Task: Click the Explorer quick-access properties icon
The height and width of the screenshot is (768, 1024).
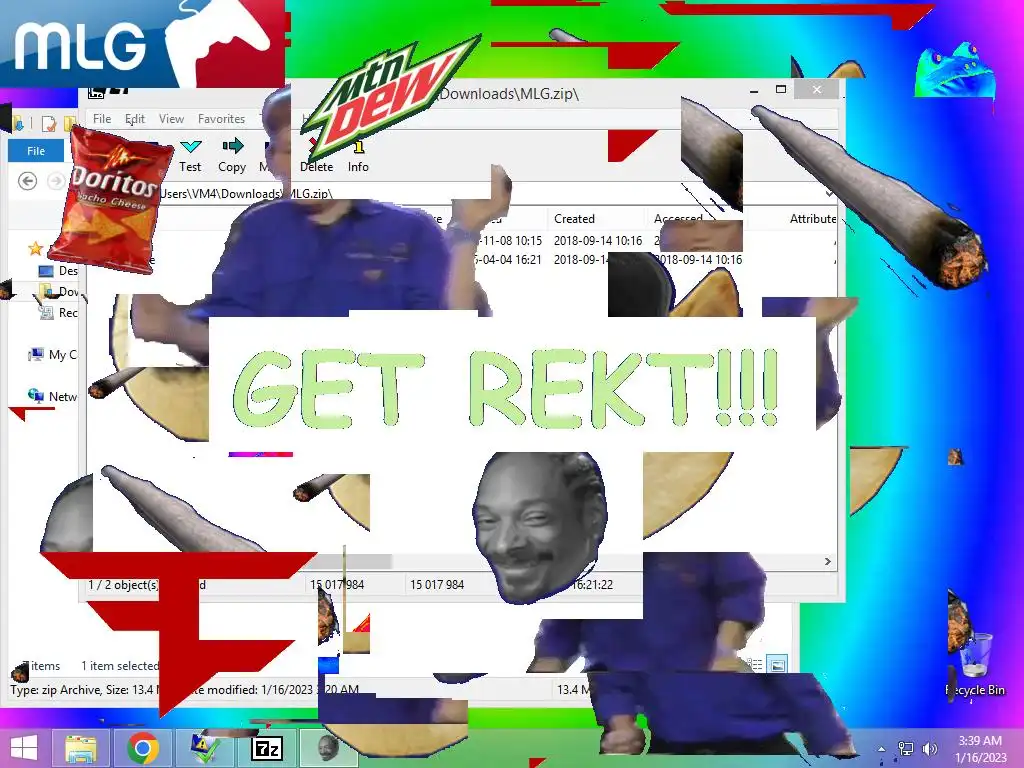Action: (x=49, y=123)
